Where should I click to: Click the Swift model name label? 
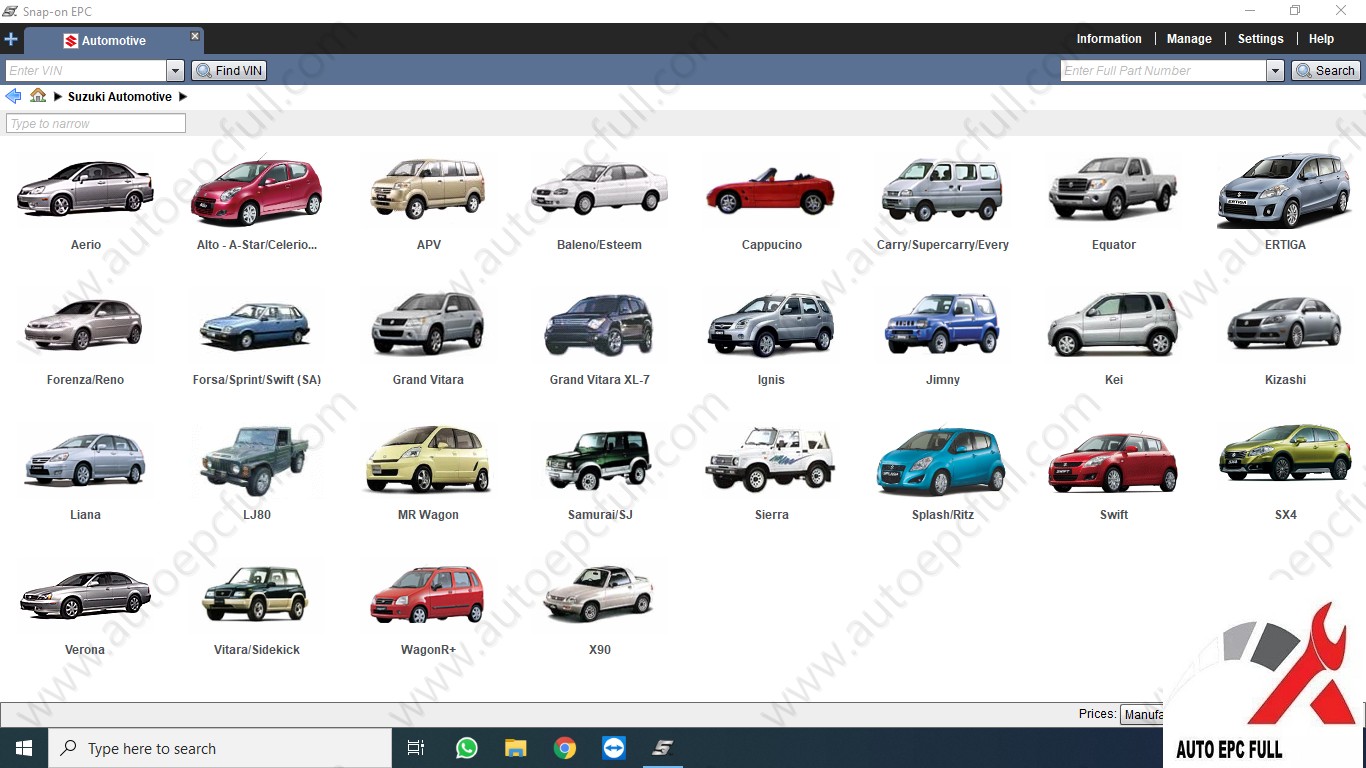(1114, 515)
